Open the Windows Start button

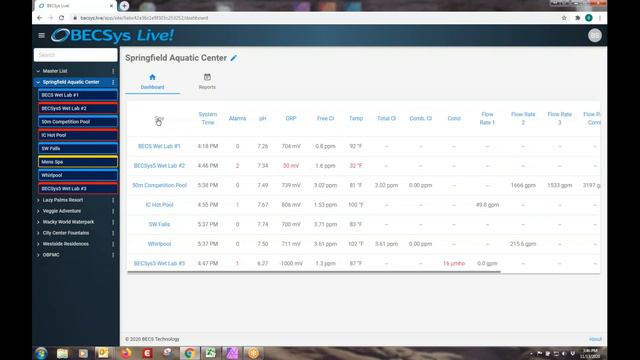[41, 353]
